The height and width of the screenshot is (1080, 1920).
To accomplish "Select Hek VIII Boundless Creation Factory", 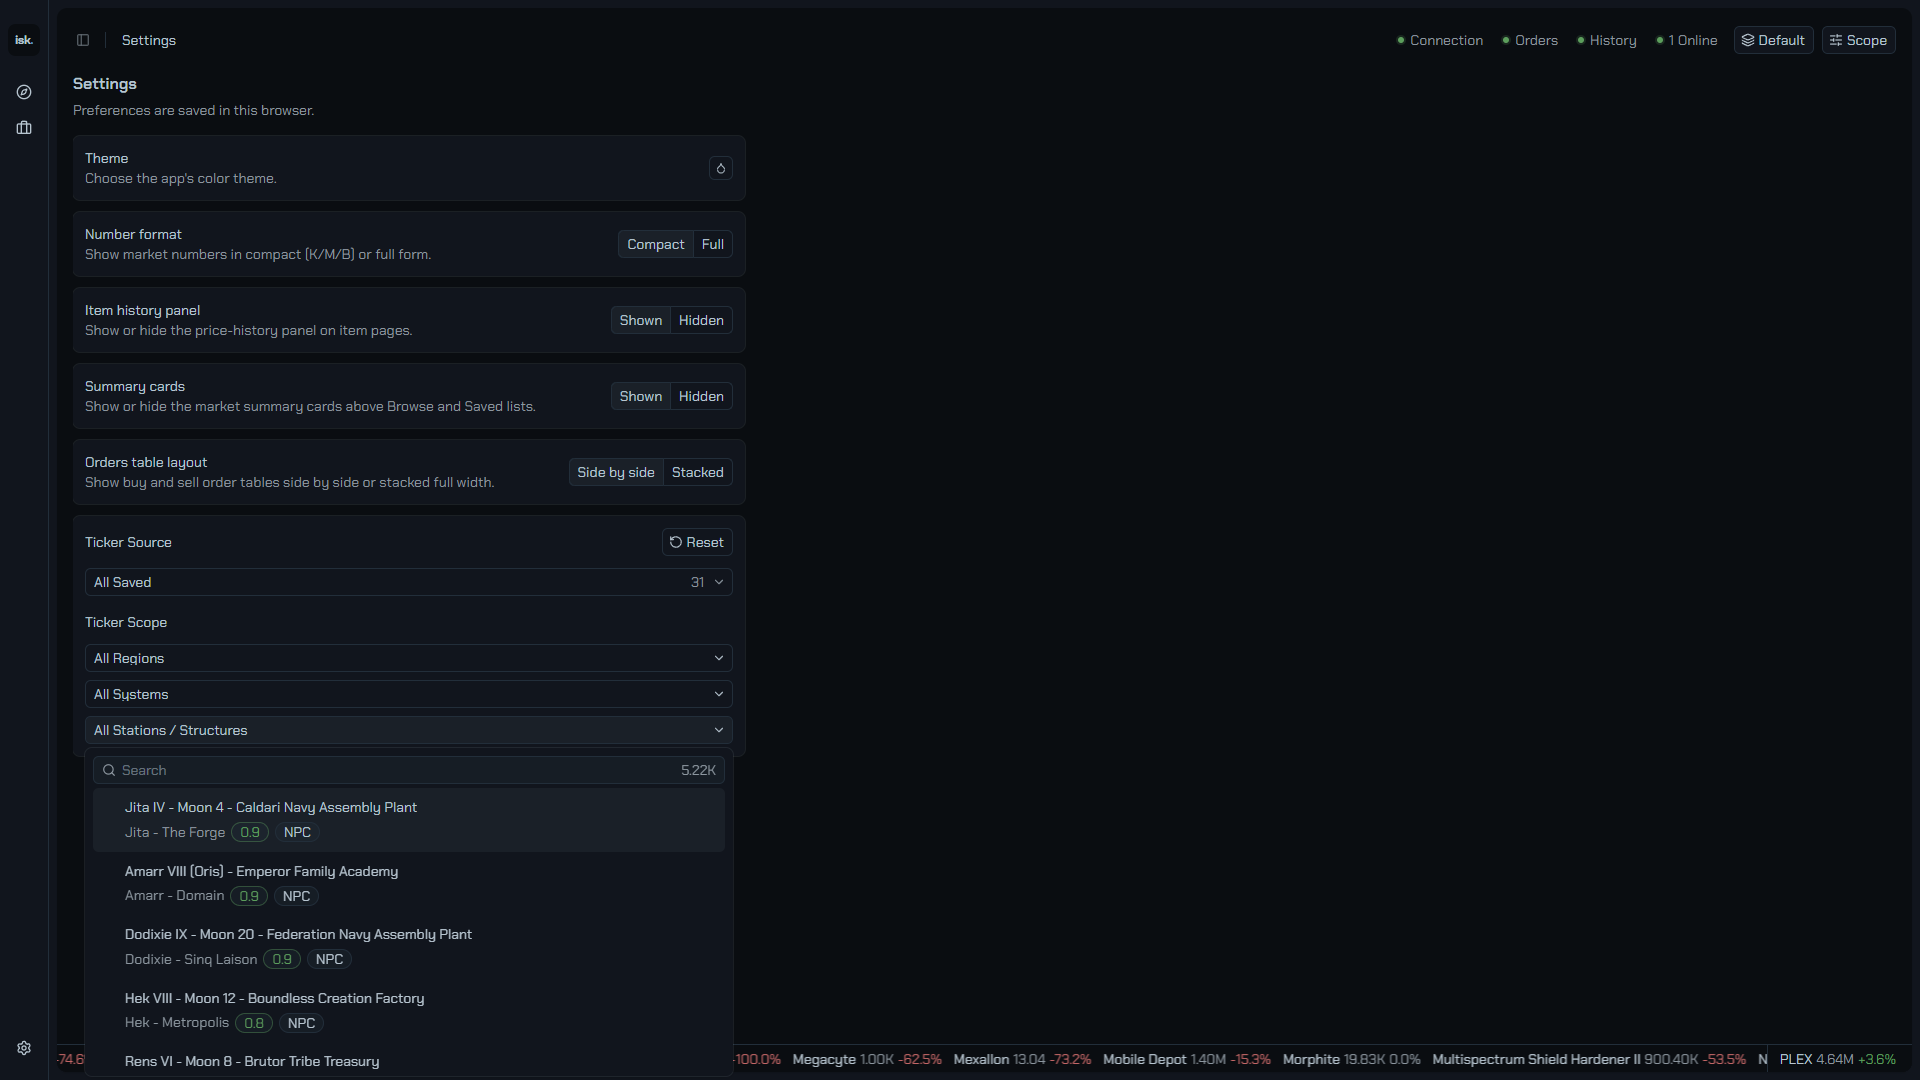I will point(409,1010).
